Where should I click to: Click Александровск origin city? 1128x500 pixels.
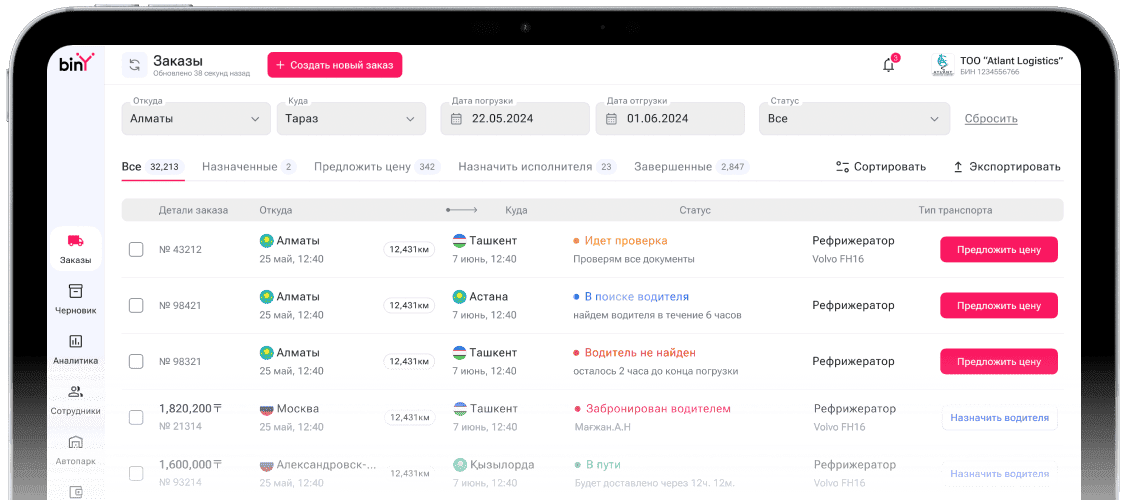click(x=327, y=465)
